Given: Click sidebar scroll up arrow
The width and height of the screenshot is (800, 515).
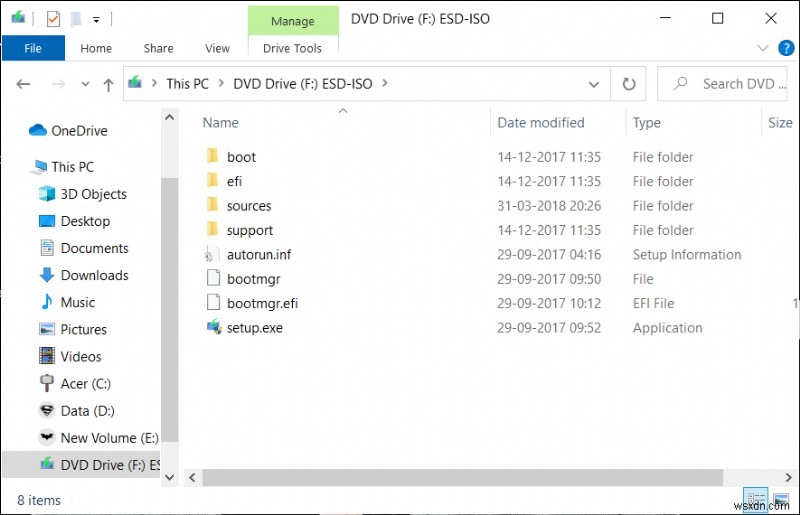Looking at the screenshot, I should (169, 117).
